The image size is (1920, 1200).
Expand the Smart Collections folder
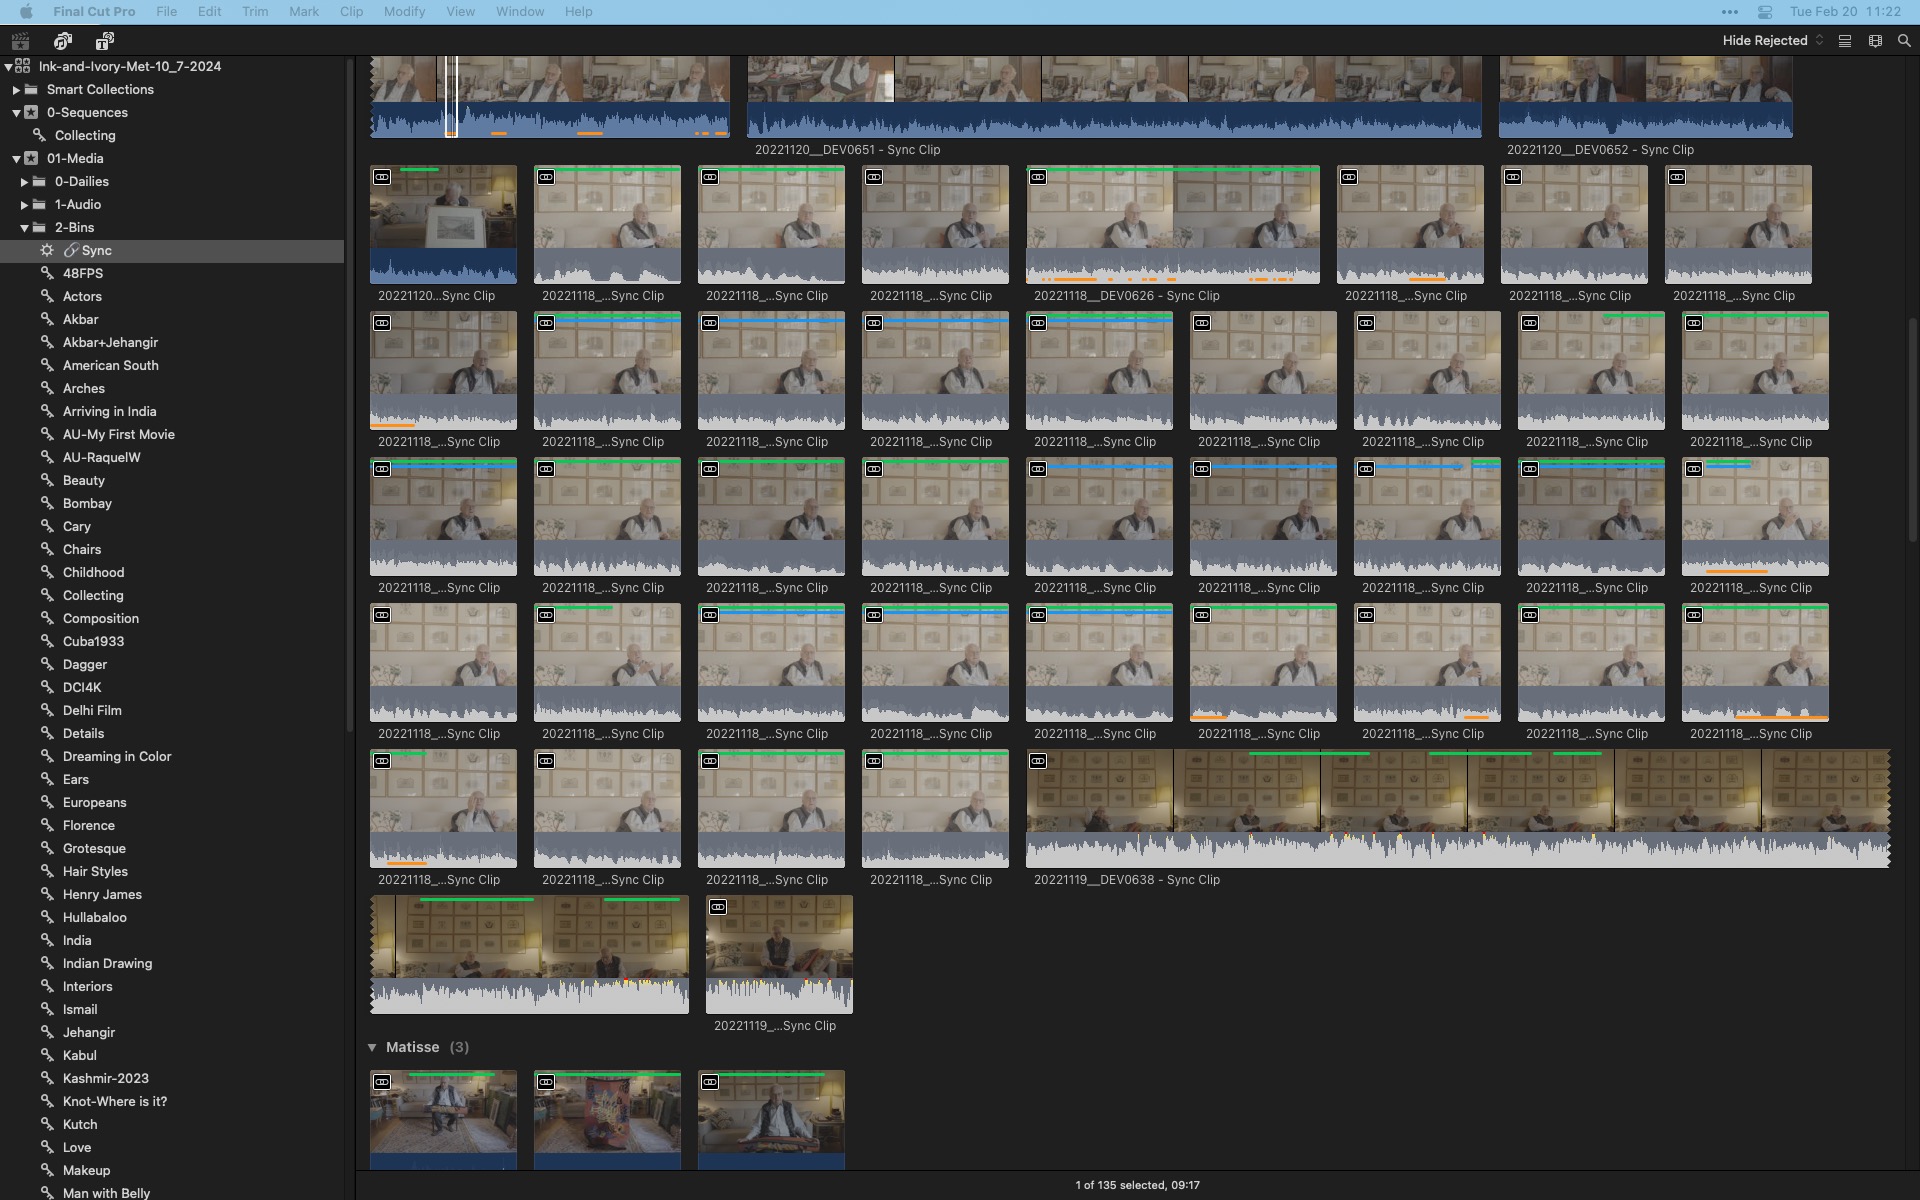coord(16,90)
